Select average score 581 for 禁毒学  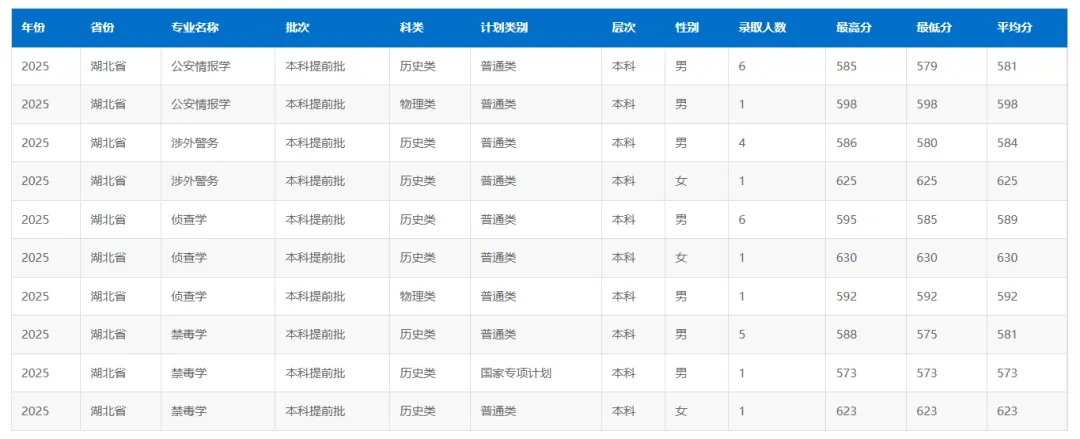tap(1007, 334)
